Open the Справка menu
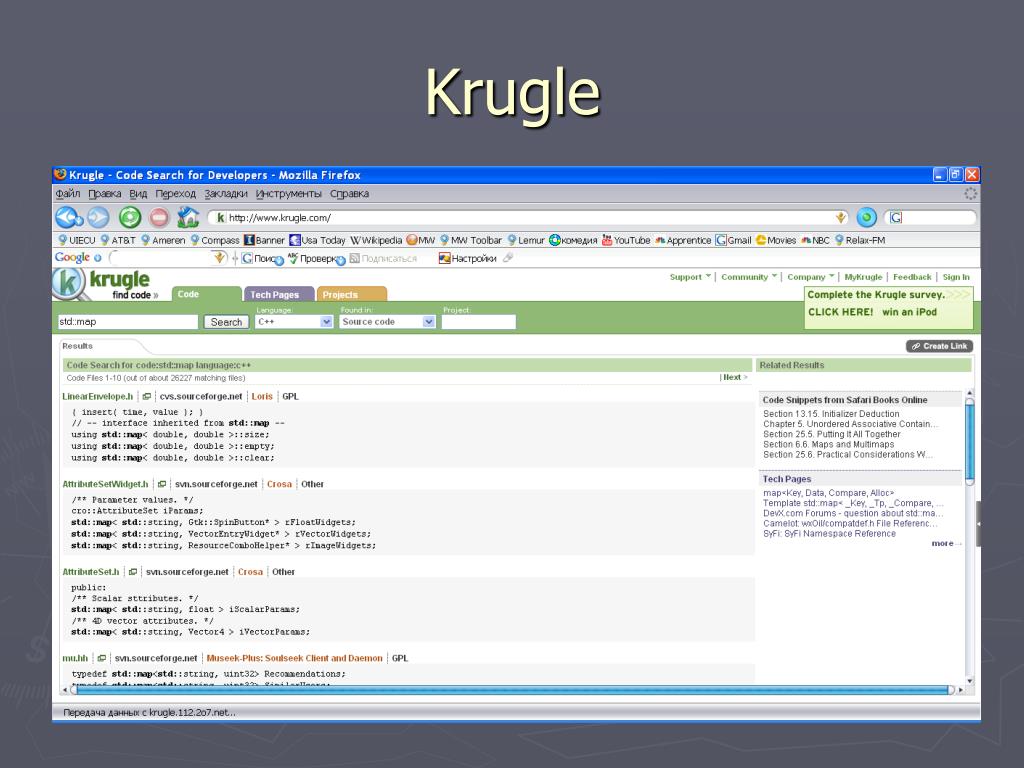This screenshot has height=768, width=1024. point(349,194)
